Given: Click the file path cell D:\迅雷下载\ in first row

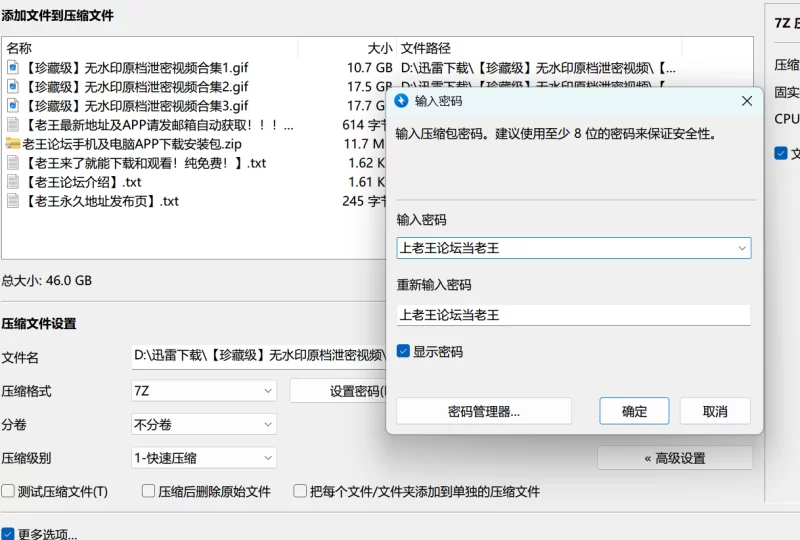Looking at the screenshot, I should (x=538, y=67).
